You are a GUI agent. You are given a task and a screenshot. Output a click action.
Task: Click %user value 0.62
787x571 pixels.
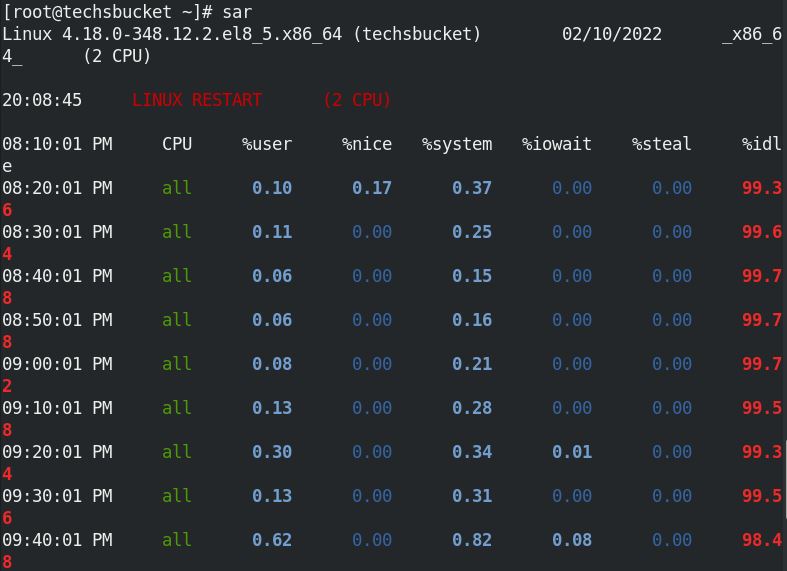pos(272,540)
